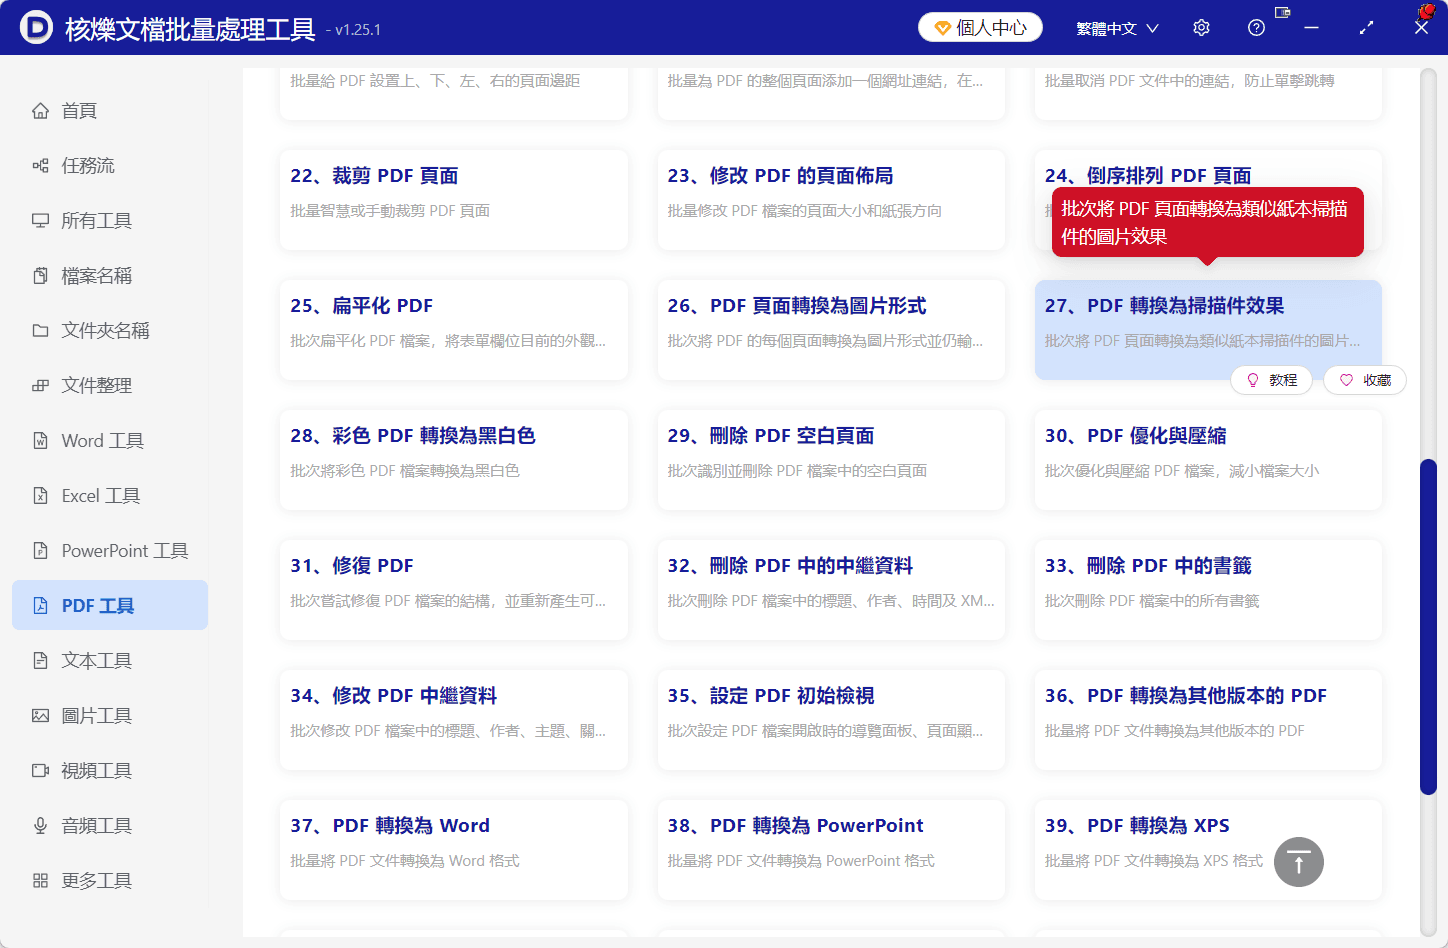
Task: Open tool 34、修改 PDF 中繼資料
Action: click(x=454, y=720)
